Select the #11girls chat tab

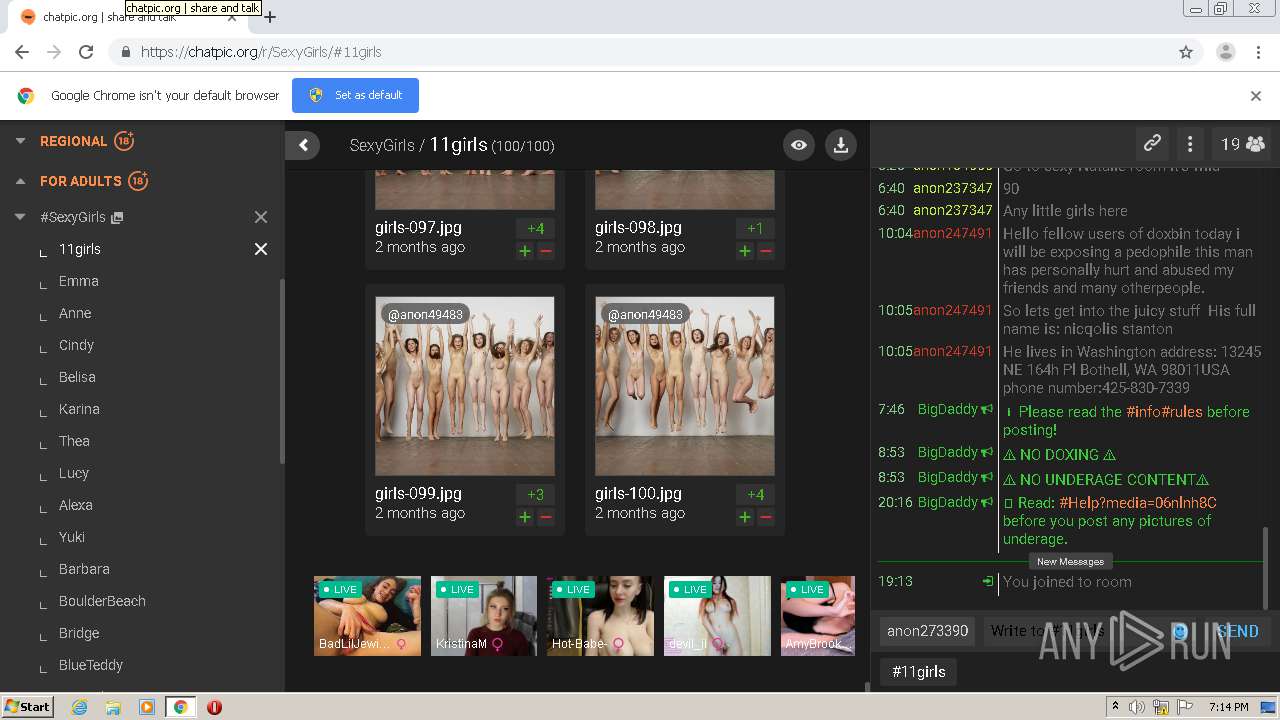pos(918,672)
